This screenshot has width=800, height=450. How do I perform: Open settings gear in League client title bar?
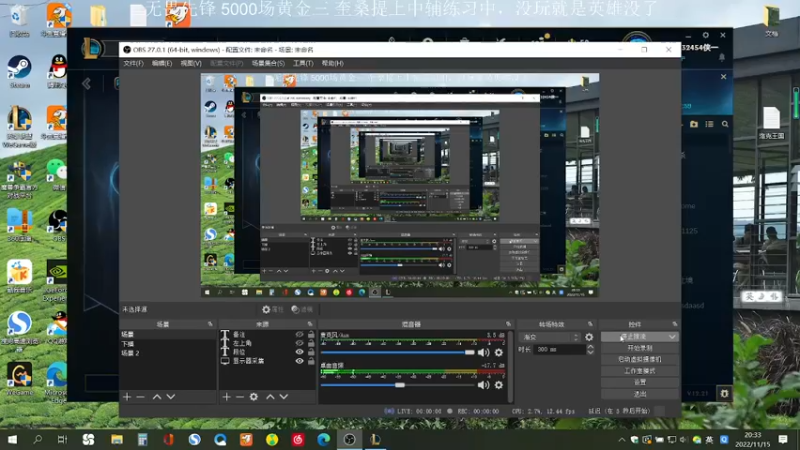pyautogui.click(x=706, y=35)
